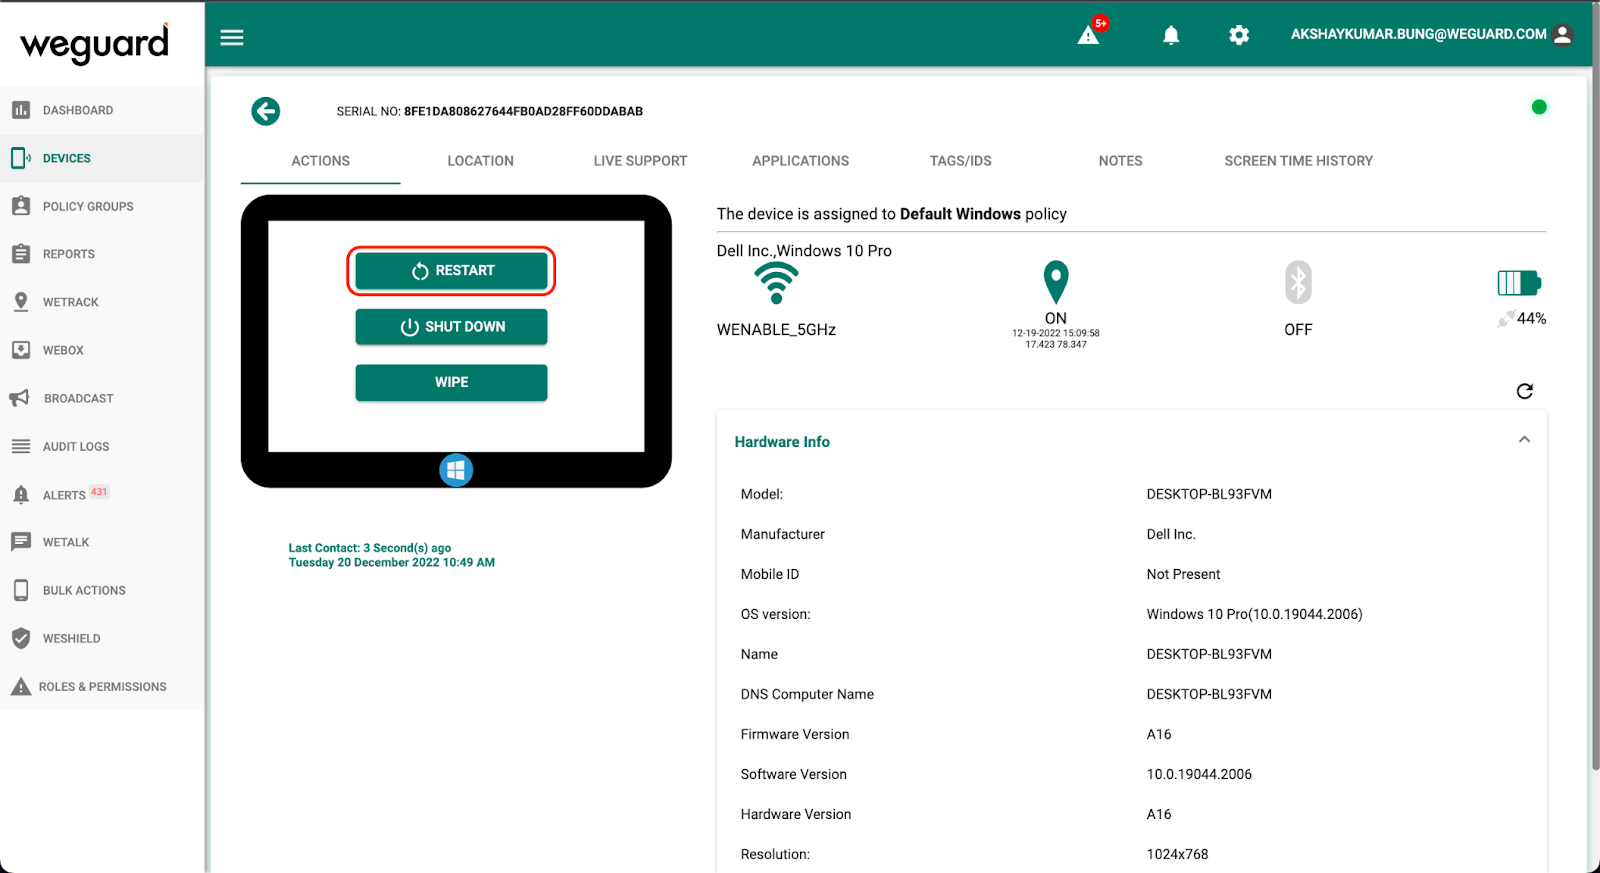Image resolution: width=1600 pixels, height=873 pixels.
Task: Open Devices in the sidebar
Action: coord(102,158)
